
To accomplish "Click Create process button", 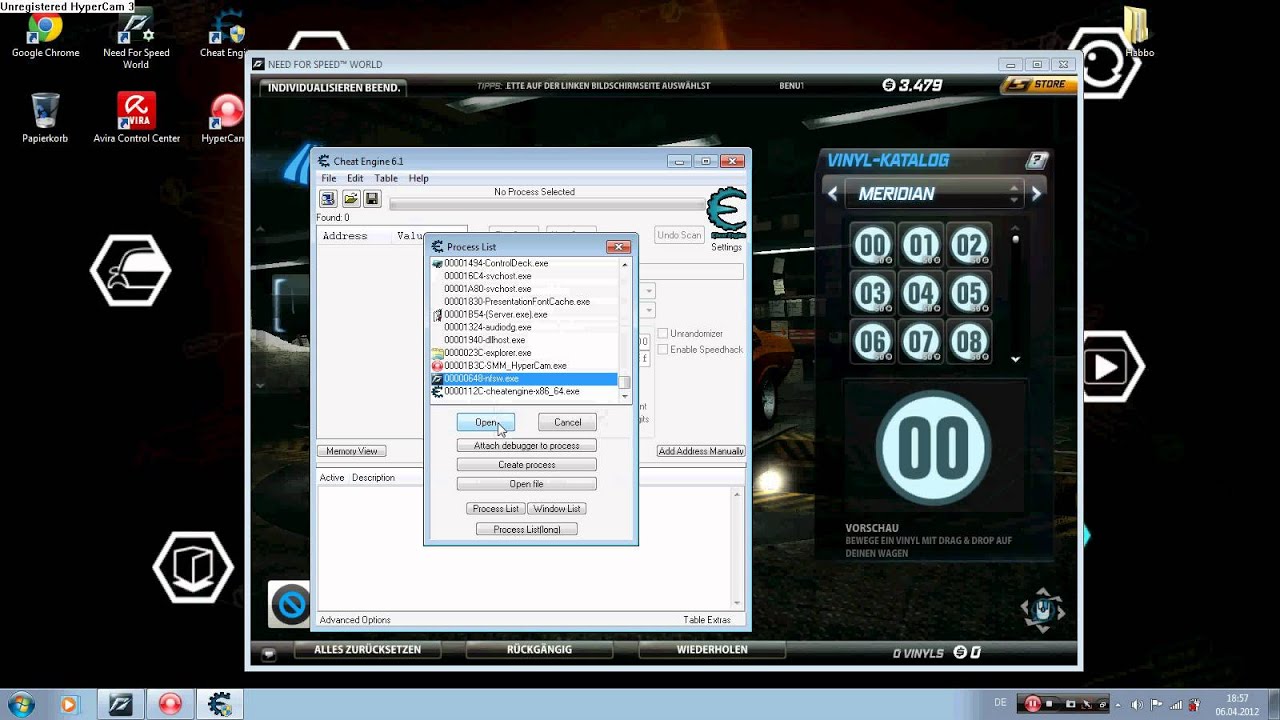I will (526, 465).
